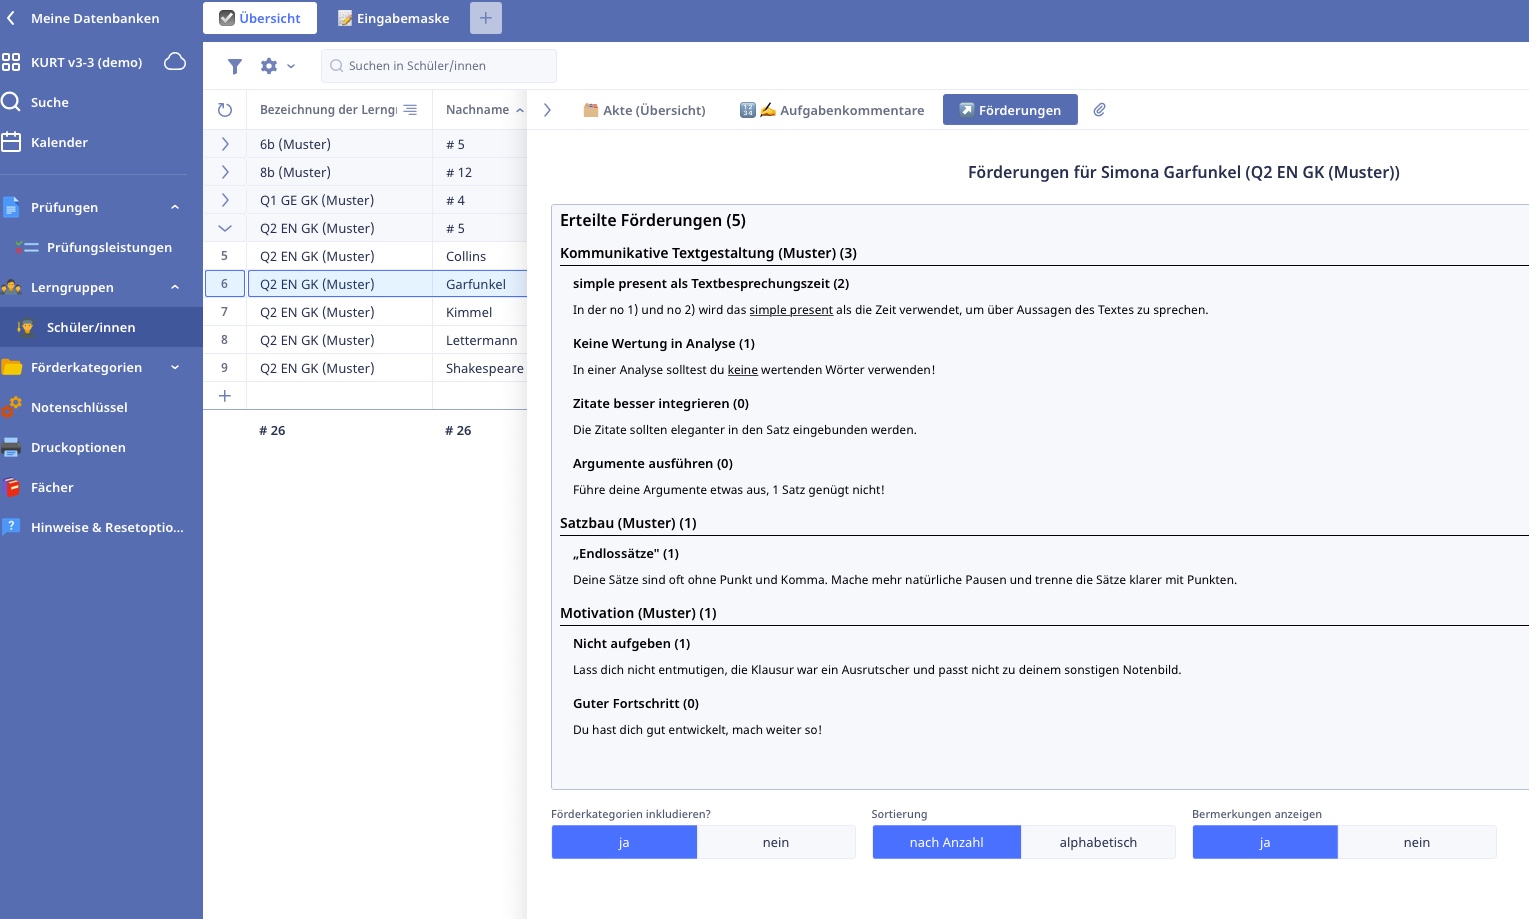
Task: Open Prüfungsleistungen in the sidebar
Action: pyautogui.click(x=109, y=247)
